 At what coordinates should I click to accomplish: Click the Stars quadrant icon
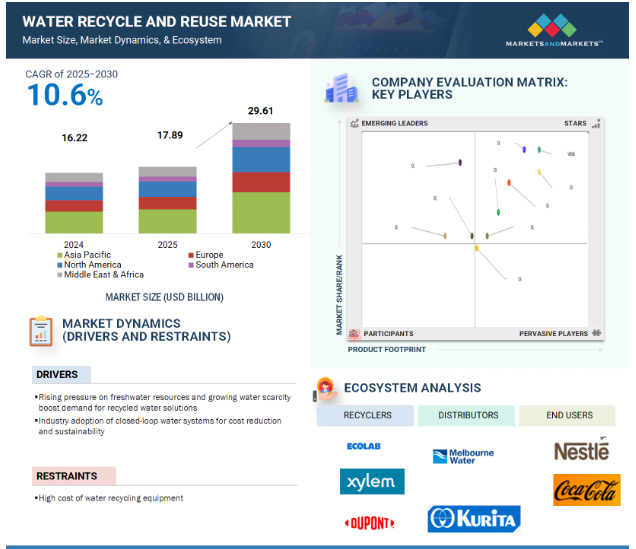click(x=596, y=123)
